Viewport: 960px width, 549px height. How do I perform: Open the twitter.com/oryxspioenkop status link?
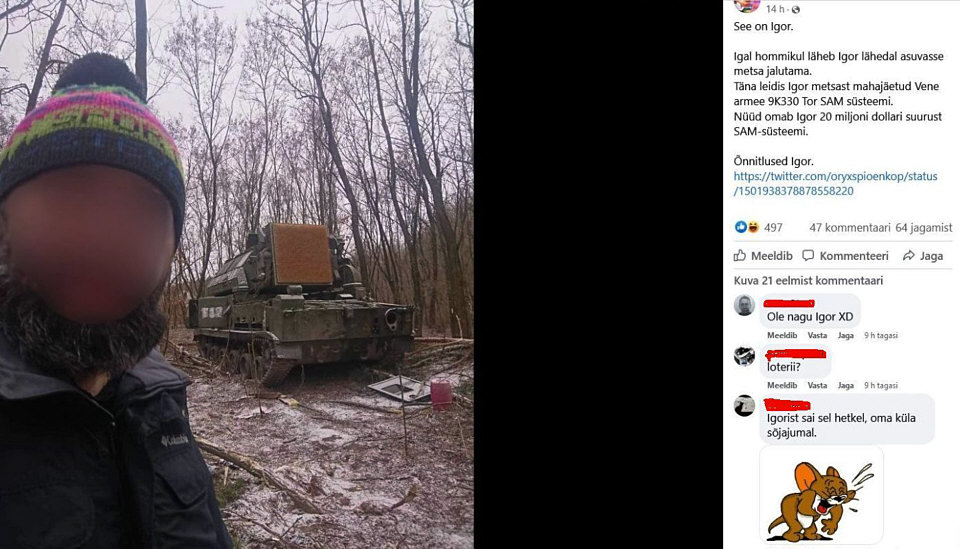[x=835, y=184]
